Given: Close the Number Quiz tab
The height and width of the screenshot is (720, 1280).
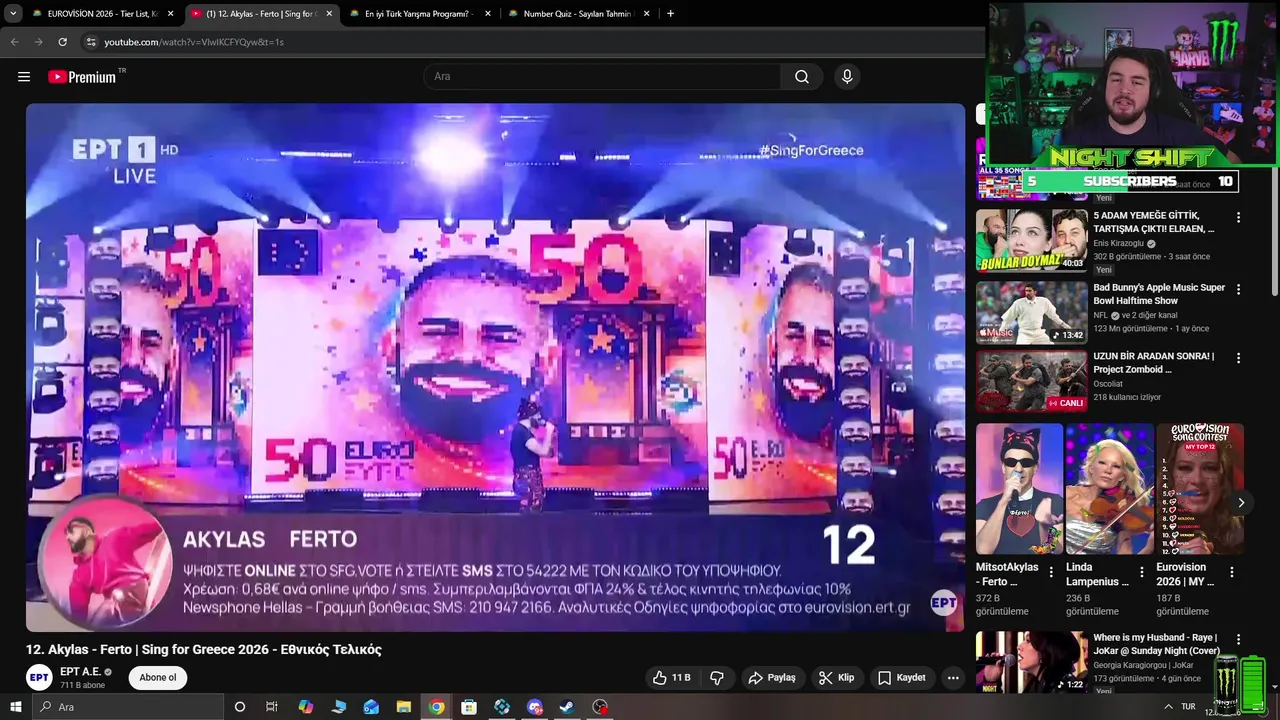Looking at the screenshot, I should click(x=647, y=14).
